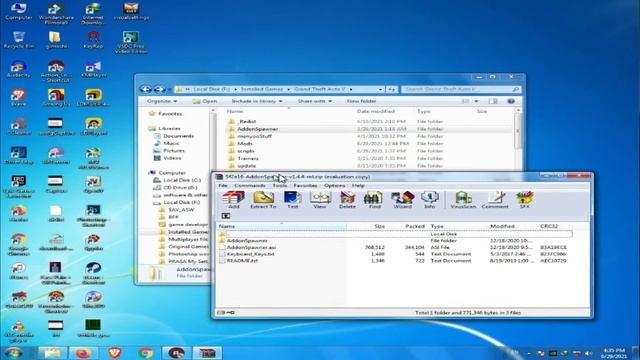640x360 pixels.
Task: Open the Explorer views dropdown arrow
Action: [476, 101]
